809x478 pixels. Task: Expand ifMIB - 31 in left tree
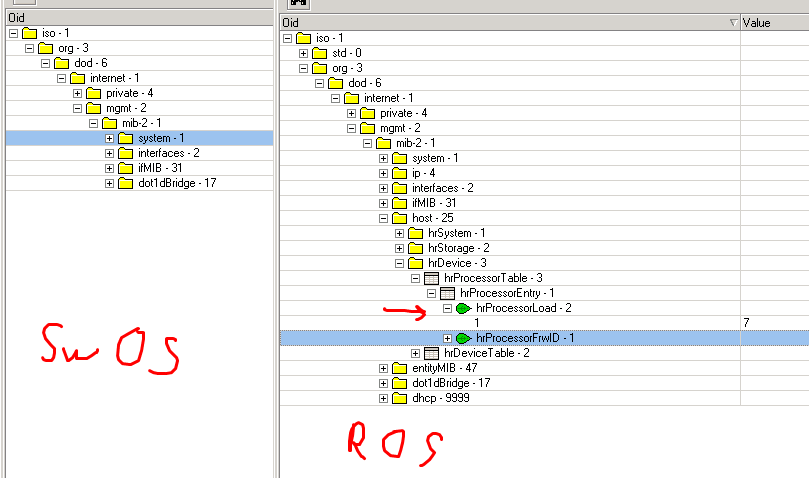[109, 168]
